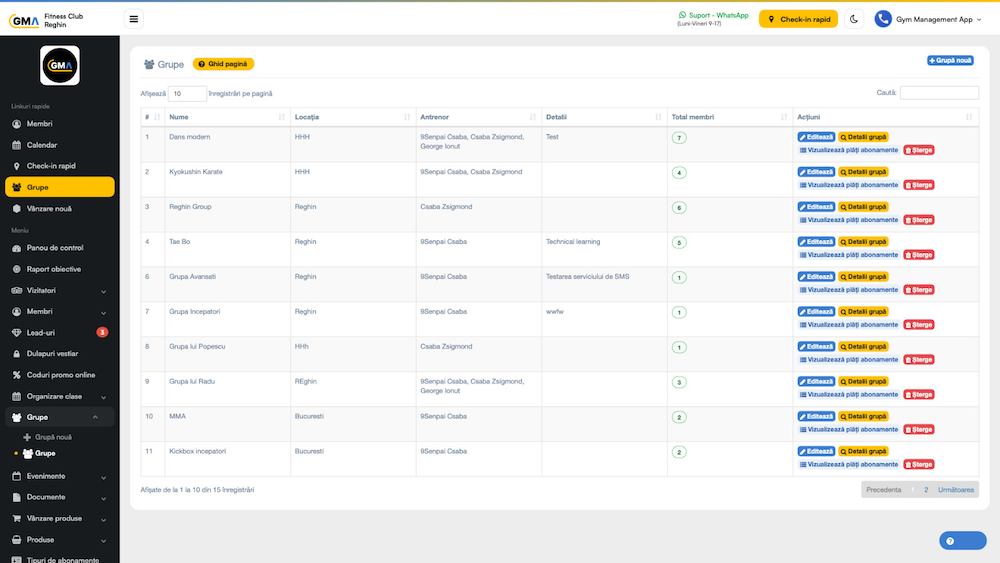The width and height of the screenshot is (1000, 563).
Task: Focus the Caută search field
Action: [x=939, y=93]
